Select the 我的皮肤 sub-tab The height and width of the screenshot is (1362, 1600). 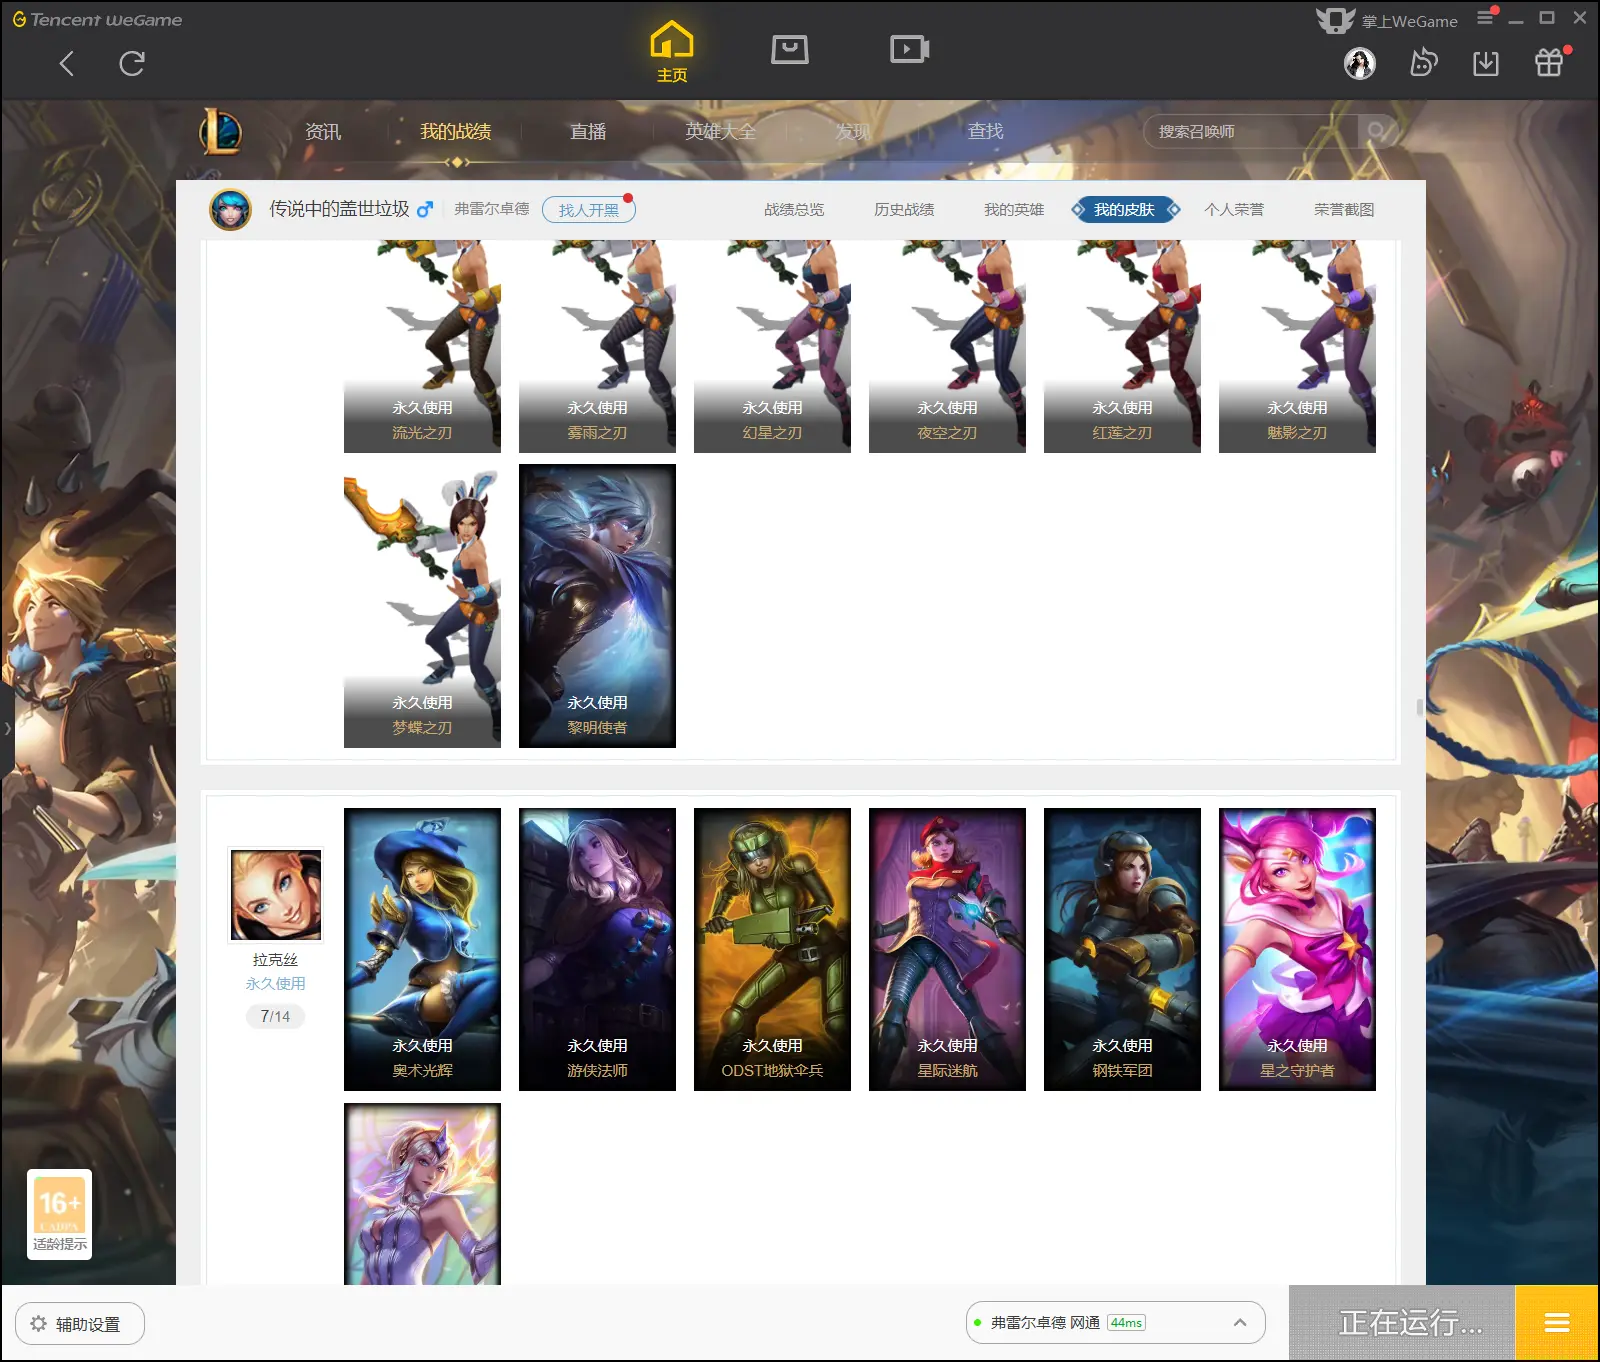[1125, 210]
